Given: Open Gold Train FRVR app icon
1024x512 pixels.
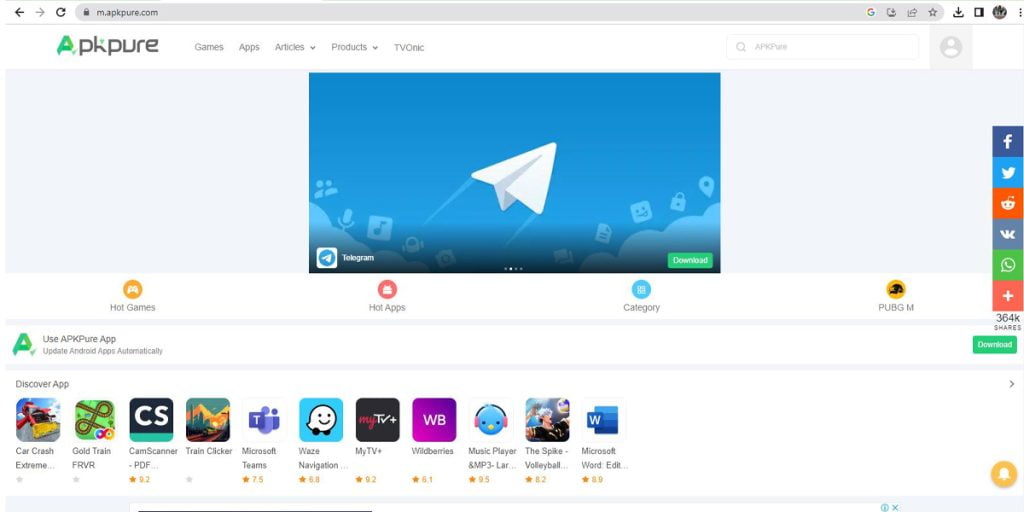Looking at the screenshot, I should tap(95, 420).
